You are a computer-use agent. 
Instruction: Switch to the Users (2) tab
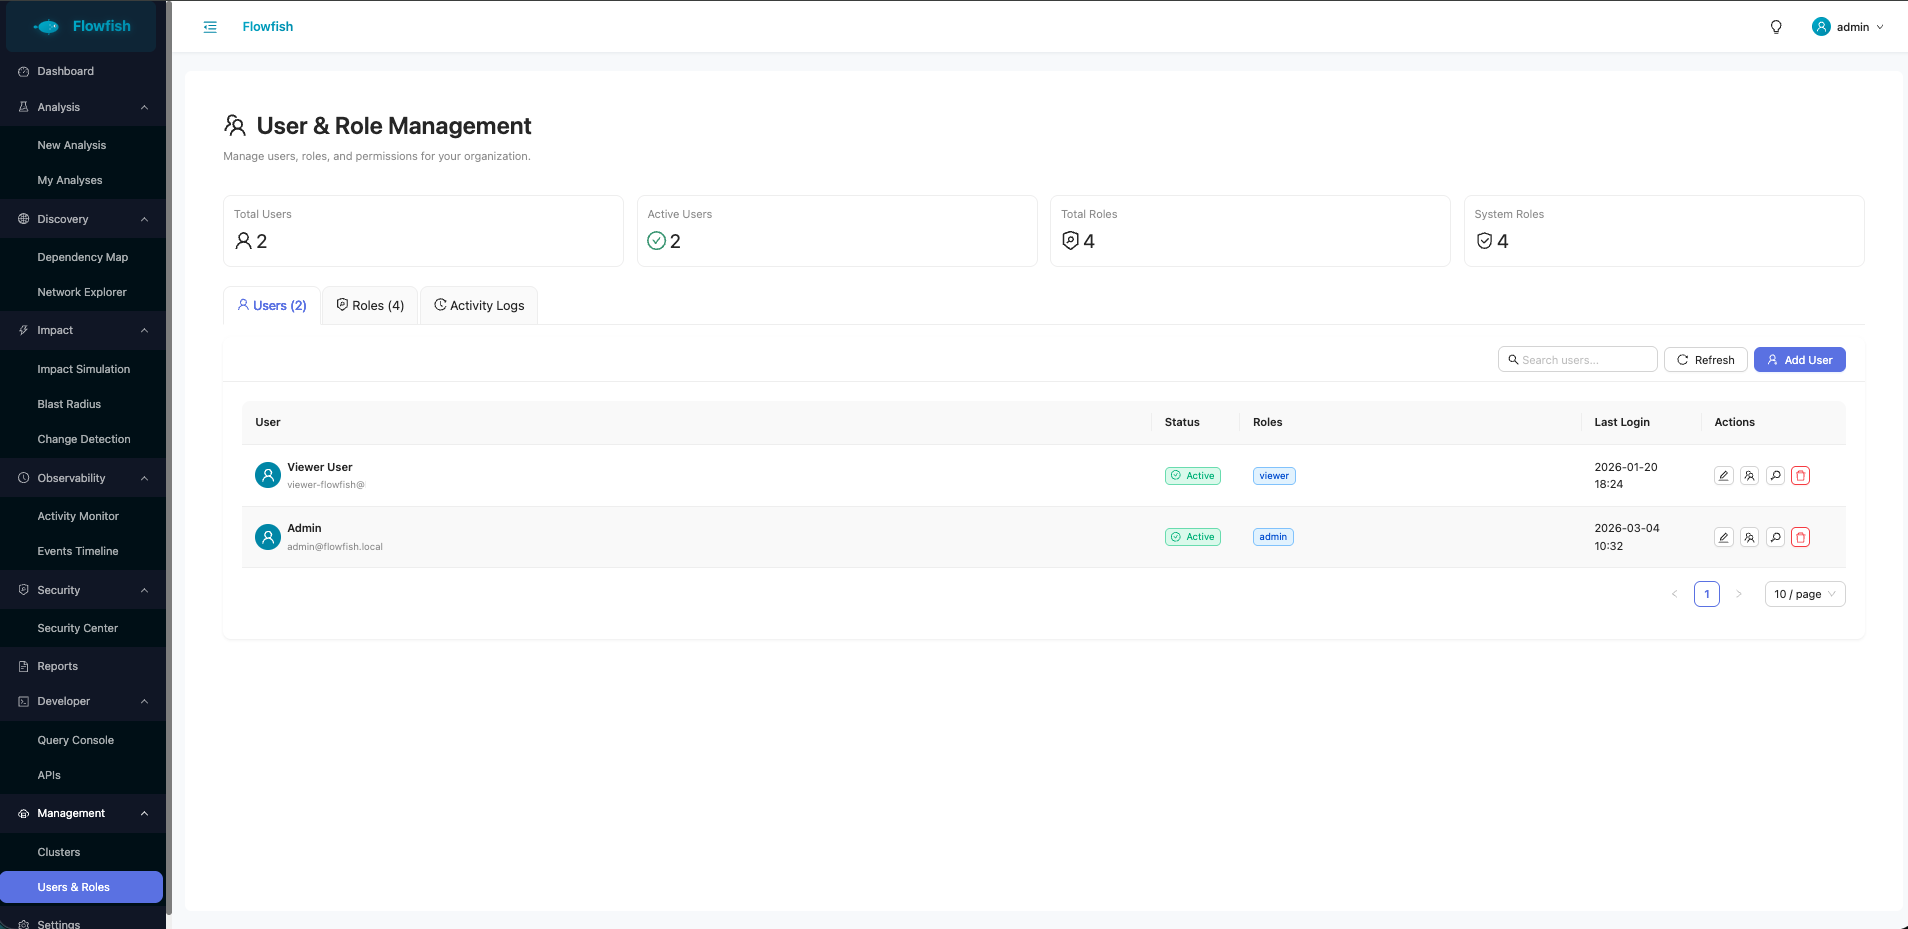click(x=272, y=305)
